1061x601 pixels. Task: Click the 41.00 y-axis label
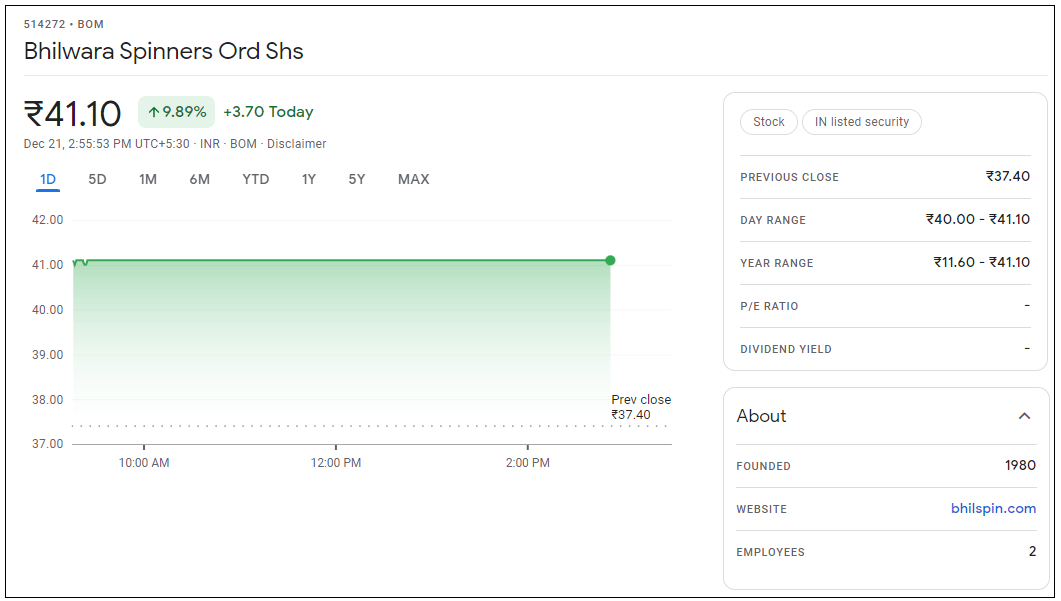pos(47,265)
